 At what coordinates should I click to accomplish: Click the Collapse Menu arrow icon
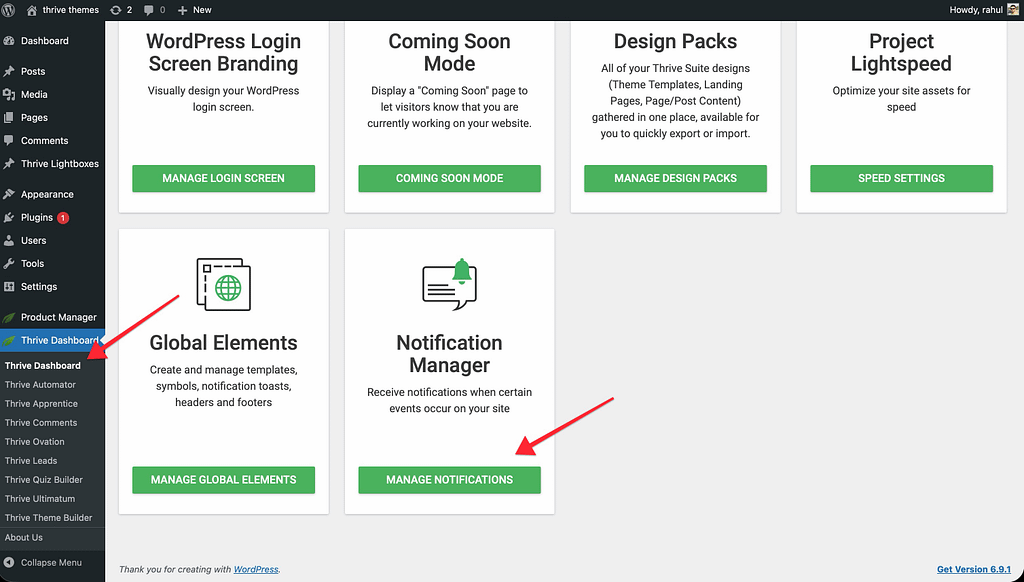click(x=9, y=562)
